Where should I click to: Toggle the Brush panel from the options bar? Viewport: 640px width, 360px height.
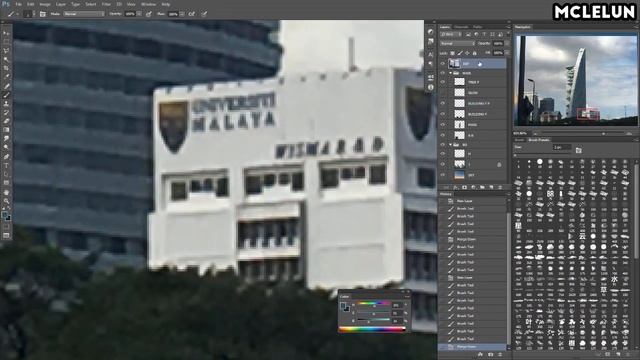43,14
